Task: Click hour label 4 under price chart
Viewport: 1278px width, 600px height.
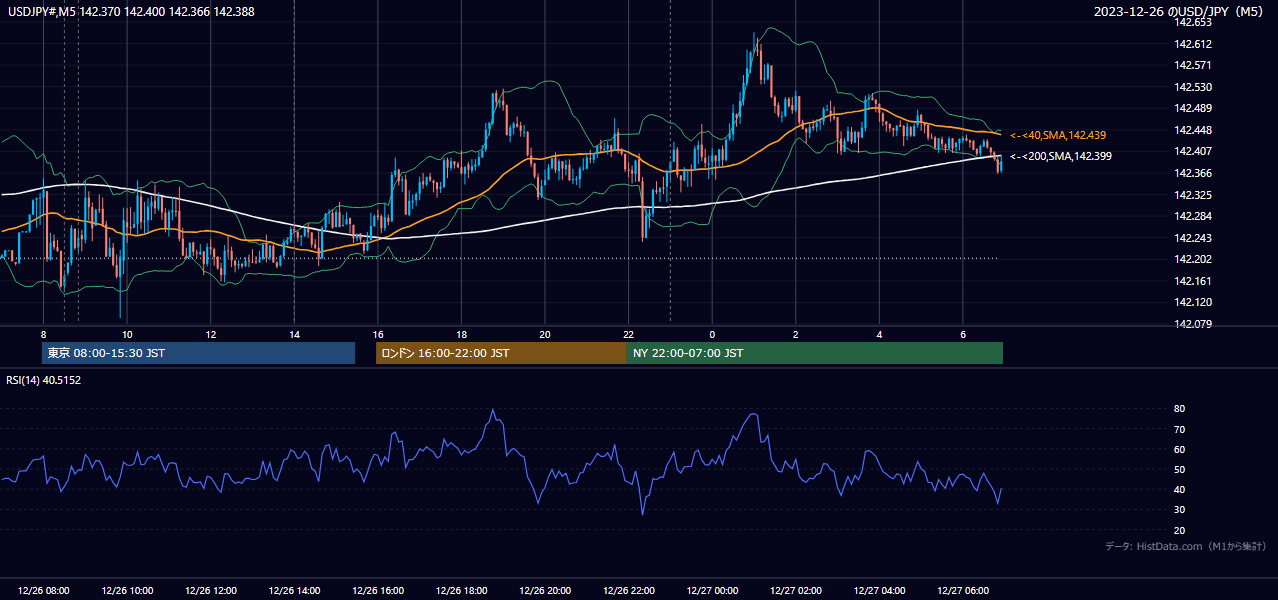Action: (879, 334)
